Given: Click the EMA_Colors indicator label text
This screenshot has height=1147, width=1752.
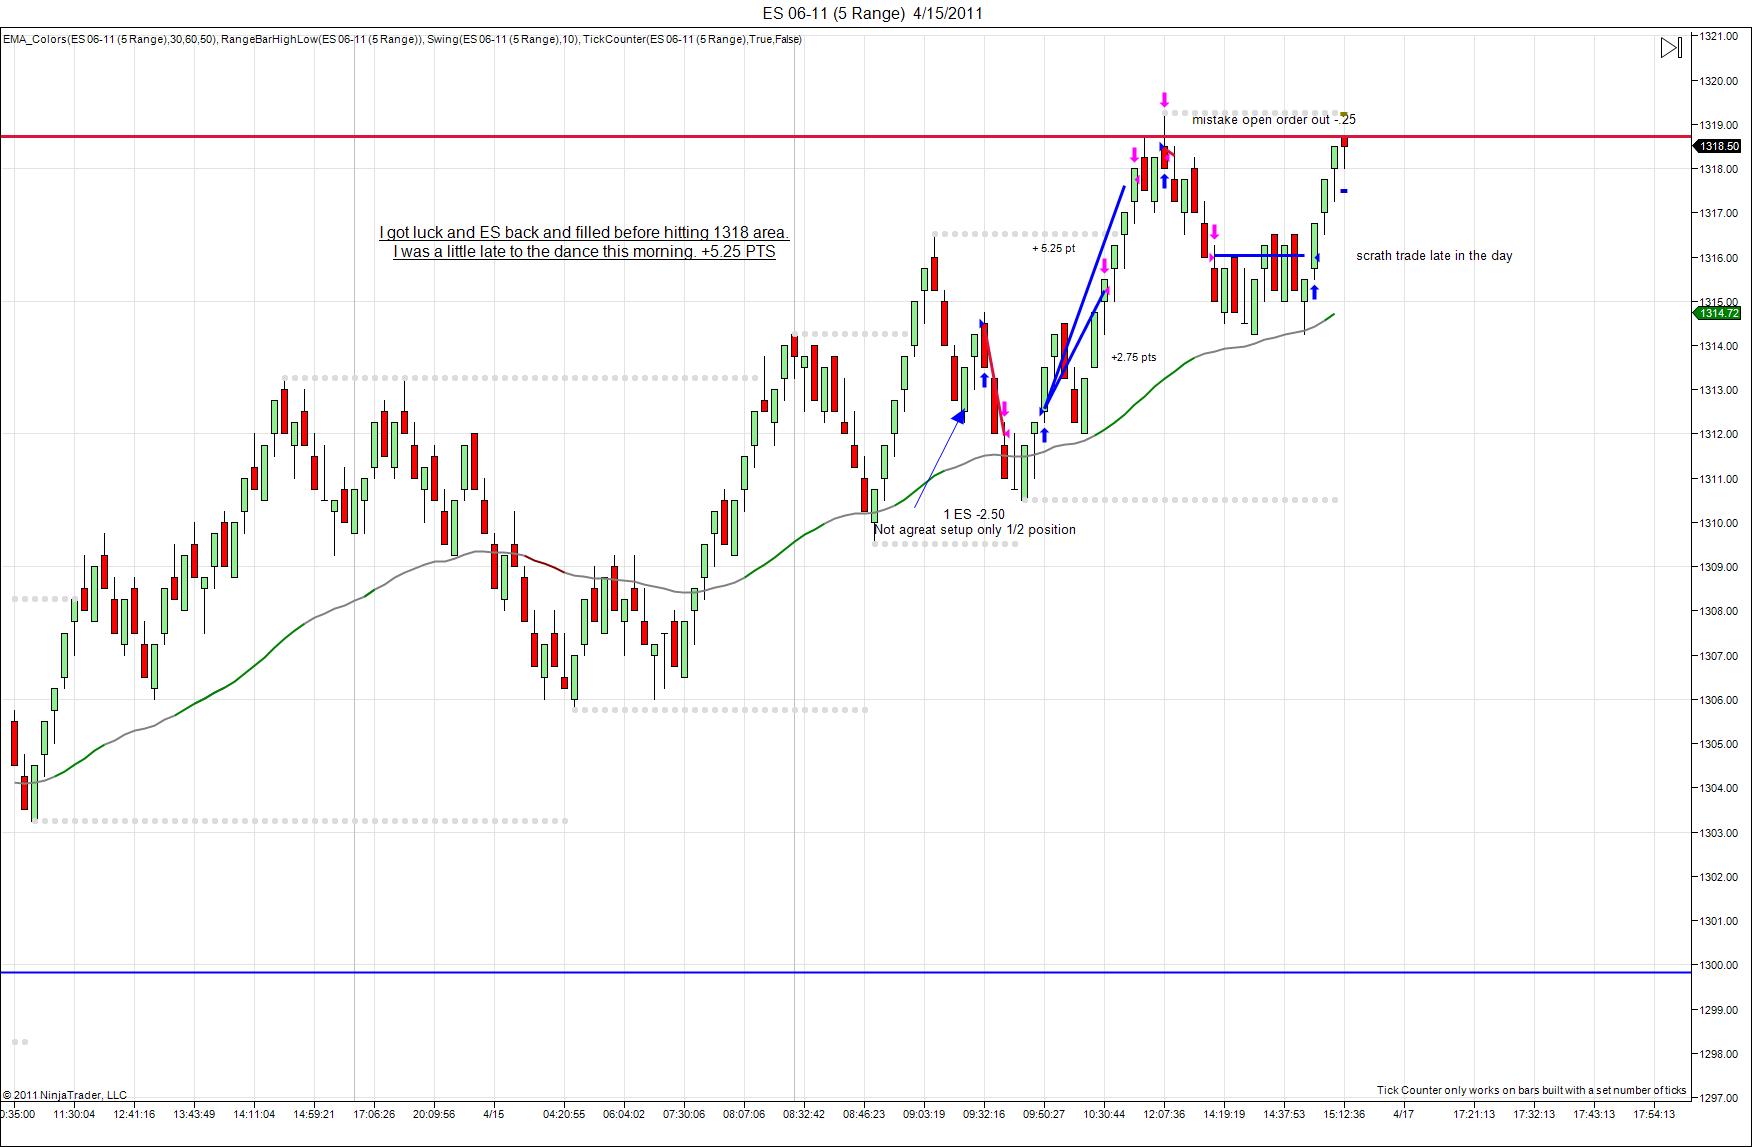Looking at the screenshot, I should (109, 39).
